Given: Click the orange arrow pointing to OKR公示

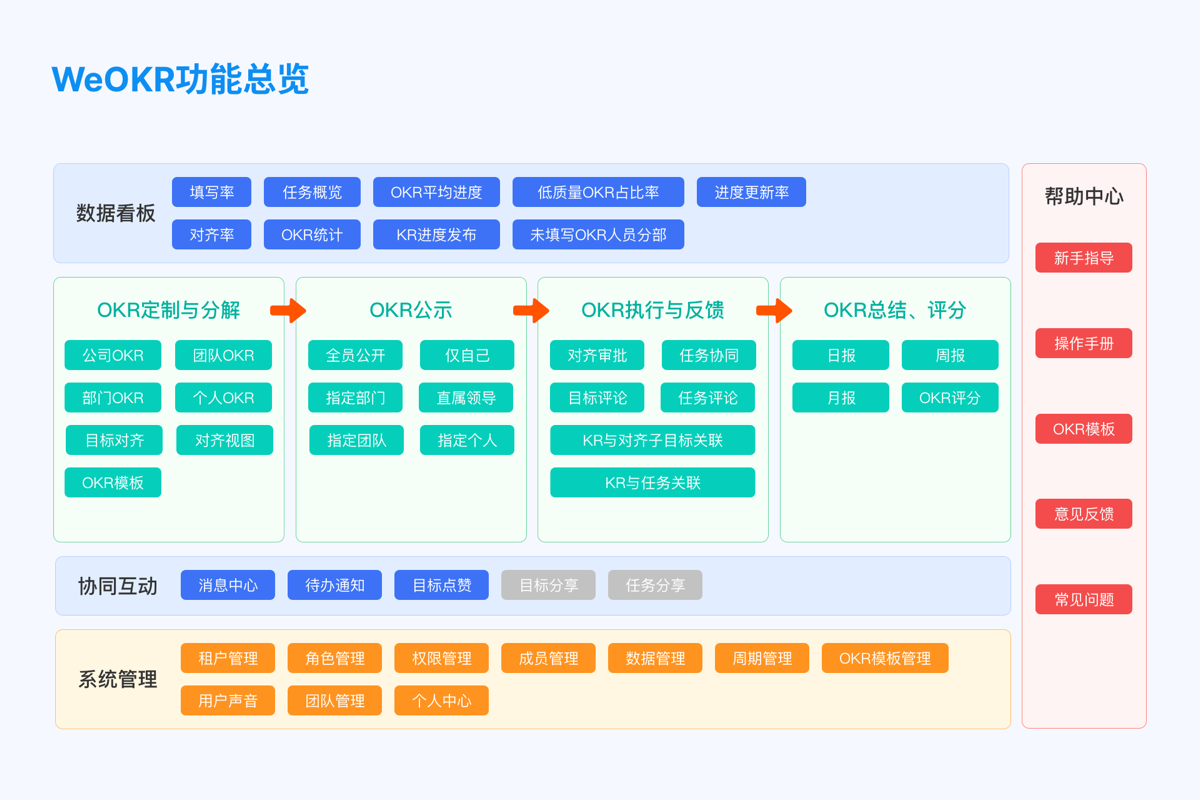Looking at the screenshot, I should click(288, 311).
